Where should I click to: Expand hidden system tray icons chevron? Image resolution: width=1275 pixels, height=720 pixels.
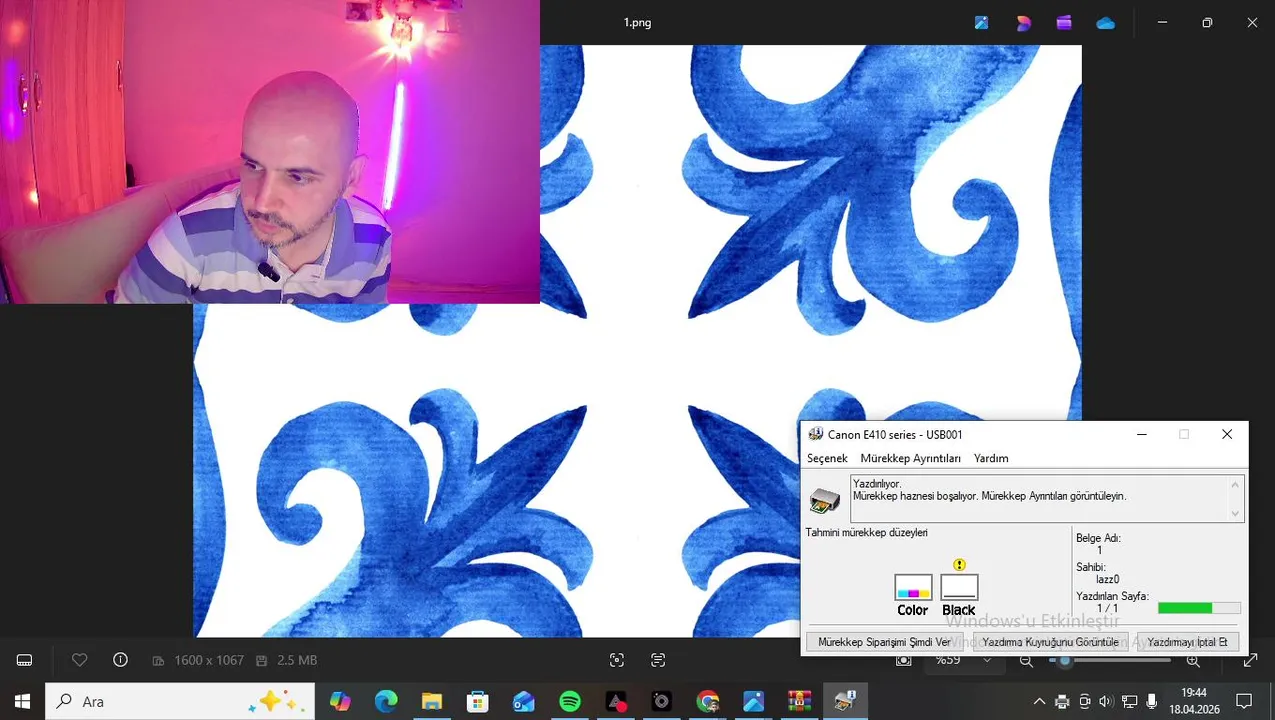pyautogui.click(x=1039, y=701)
